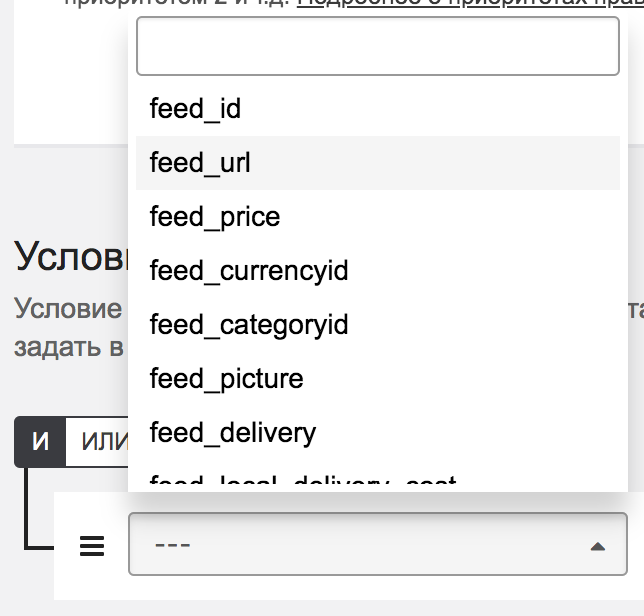This screenshot has width=644, height=616.
Task: Click the caret arrow in the select box
Action: 597,546
